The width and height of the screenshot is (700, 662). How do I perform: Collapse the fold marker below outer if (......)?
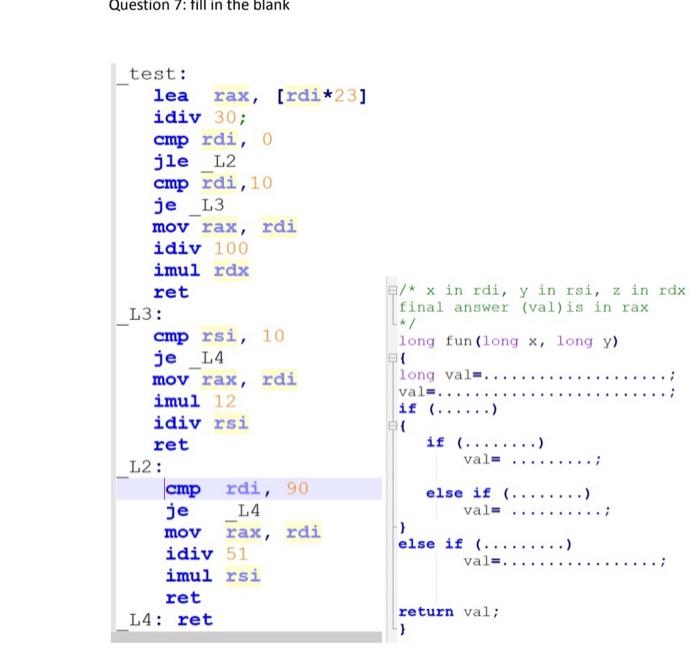point(392,426)
